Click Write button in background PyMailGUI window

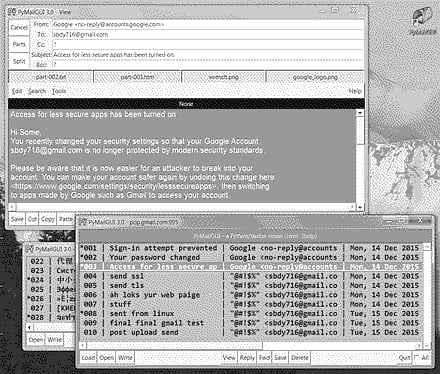(x=55, y=339)
